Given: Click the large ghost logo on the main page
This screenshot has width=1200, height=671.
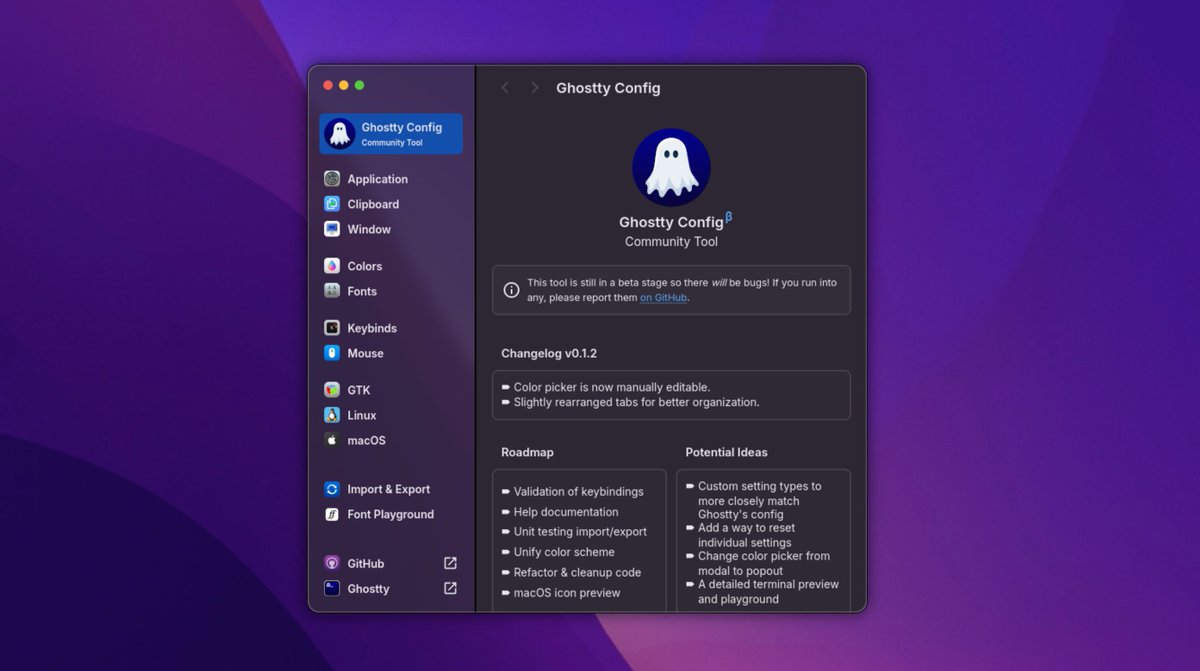Looking at the screenshot, I should click(671, 167).
